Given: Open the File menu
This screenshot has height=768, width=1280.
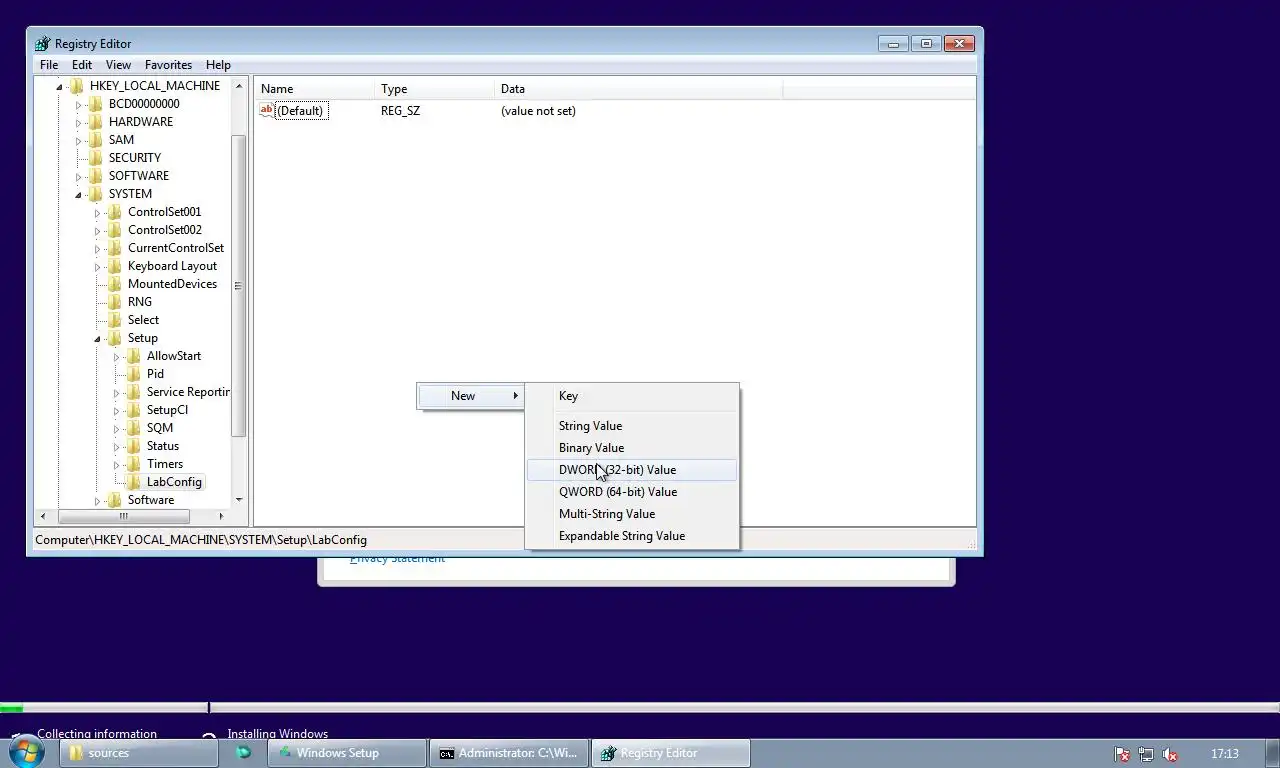Looking at the screenshot, I should (48, 65).
